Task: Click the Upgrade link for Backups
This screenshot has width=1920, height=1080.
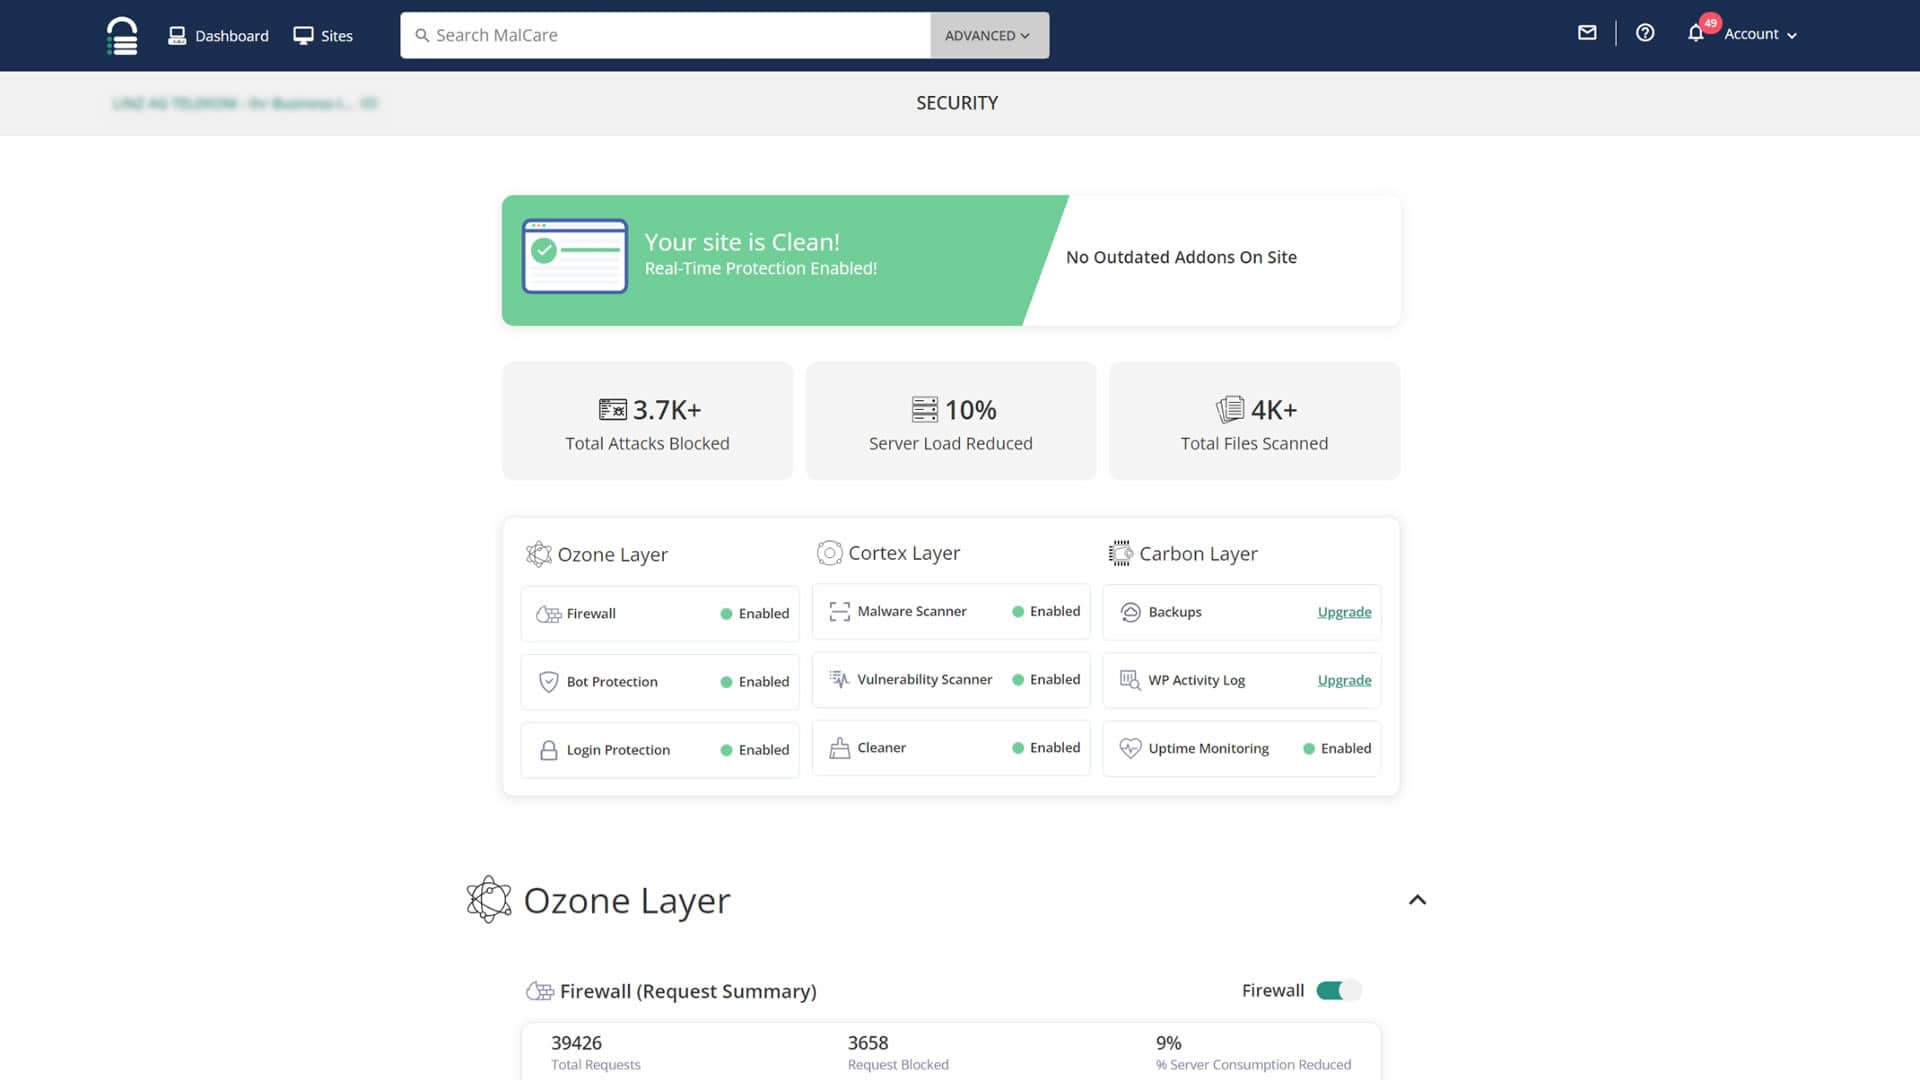Action: point(1344,612)
